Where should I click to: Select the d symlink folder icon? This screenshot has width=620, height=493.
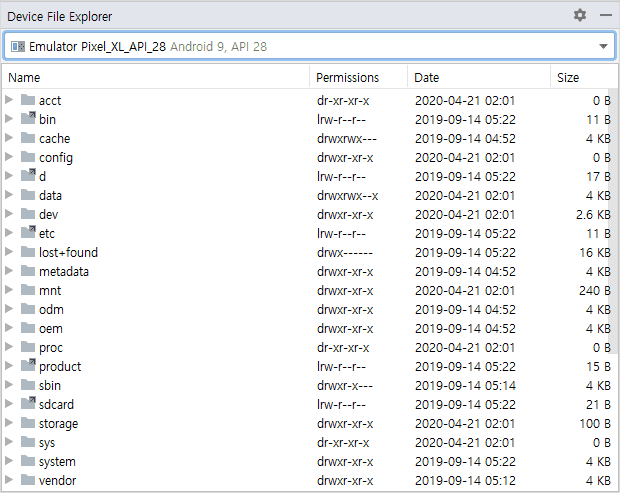click(x=28, y=175)
